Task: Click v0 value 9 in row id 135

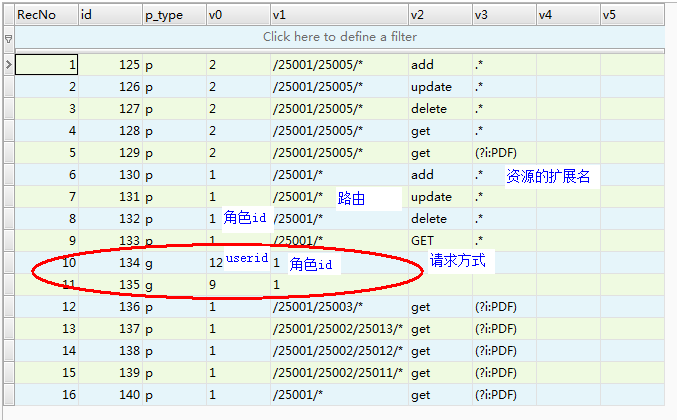Action: pyautogui.click(x=212, y=285)
